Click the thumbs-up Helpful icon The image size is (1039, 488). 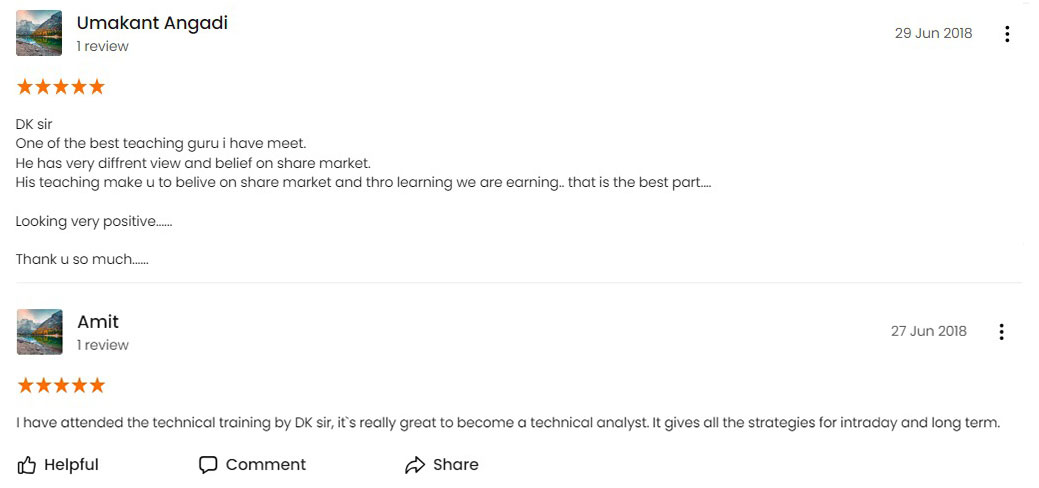point(27,465)
